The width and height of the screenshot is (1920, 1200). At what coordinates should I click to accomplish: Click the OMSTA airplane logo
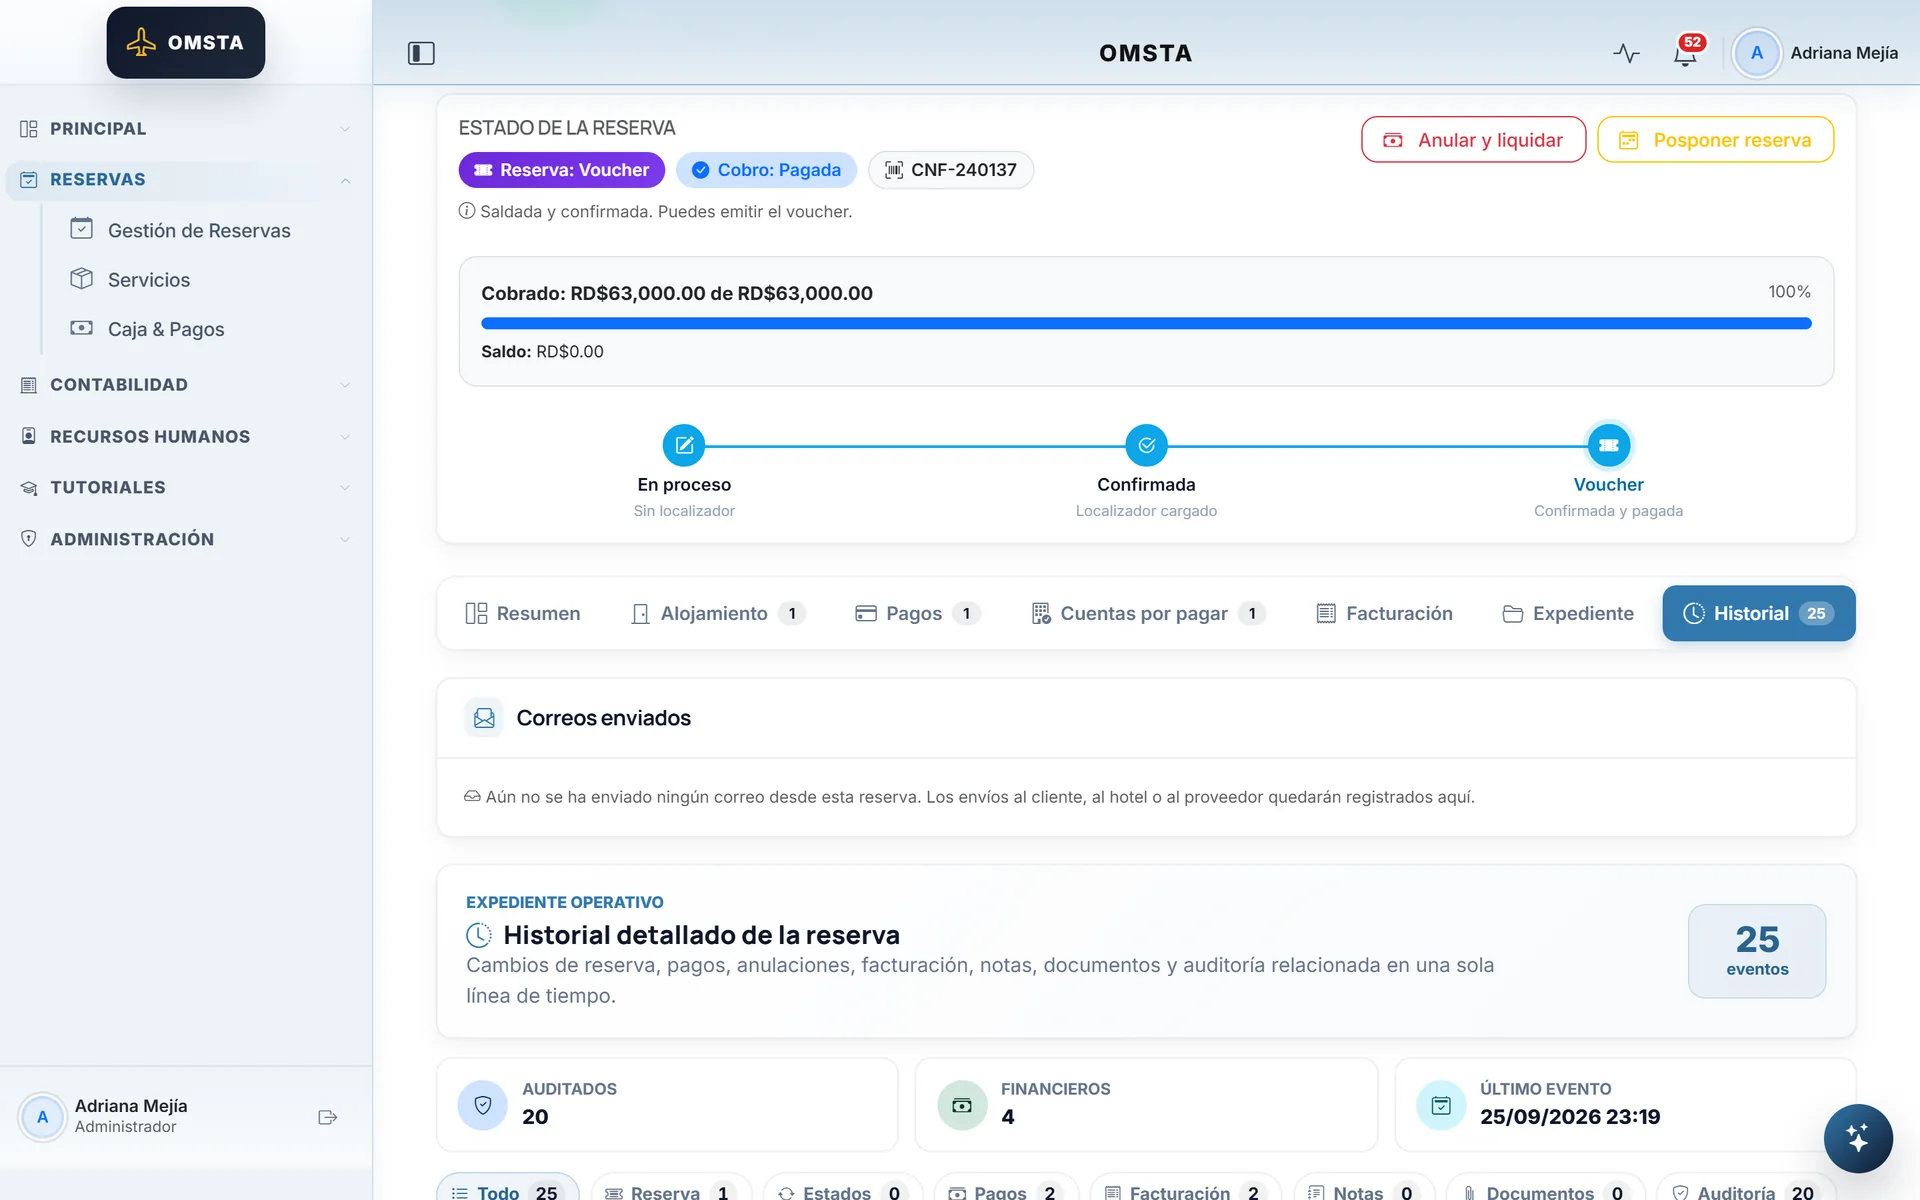pos(186,43)
